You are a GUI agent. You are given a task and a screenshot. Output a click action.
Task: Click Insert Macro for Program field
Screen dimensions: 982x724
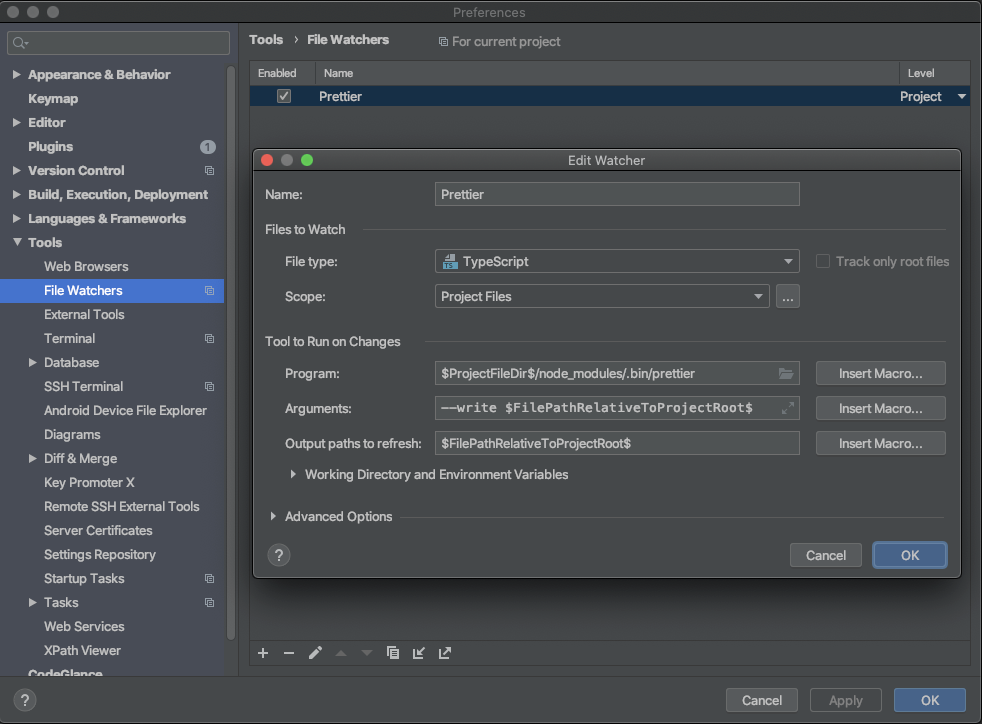881,373
